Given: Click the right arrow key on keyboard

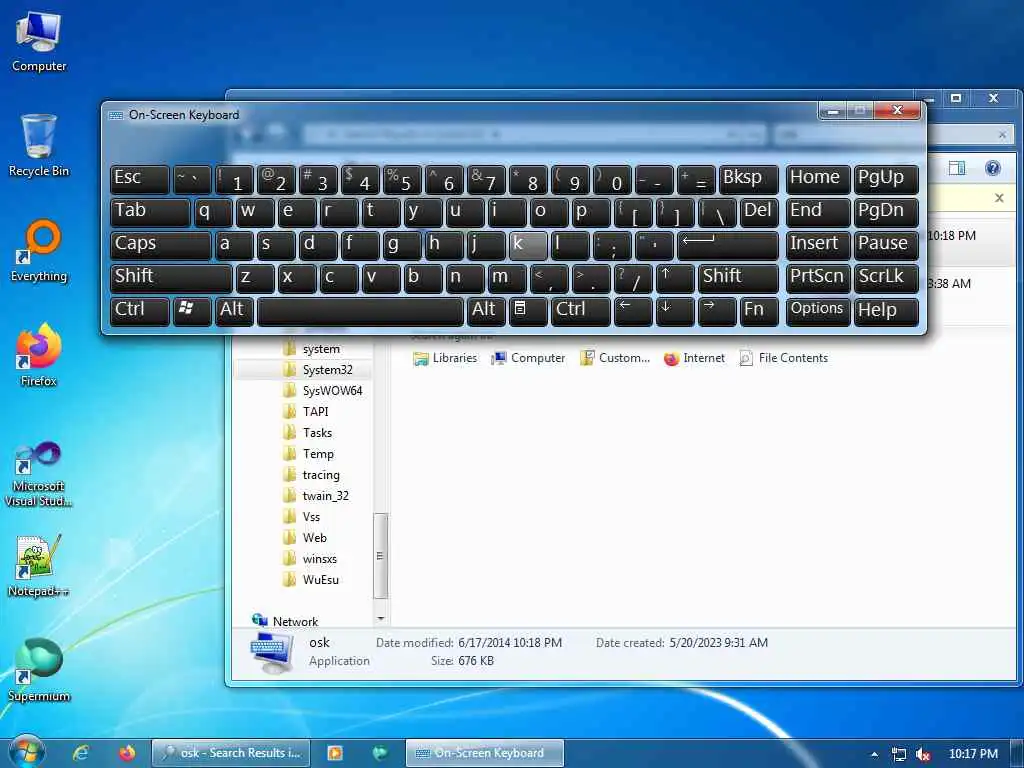Looking at the screenshot, I should coord(716,311).
